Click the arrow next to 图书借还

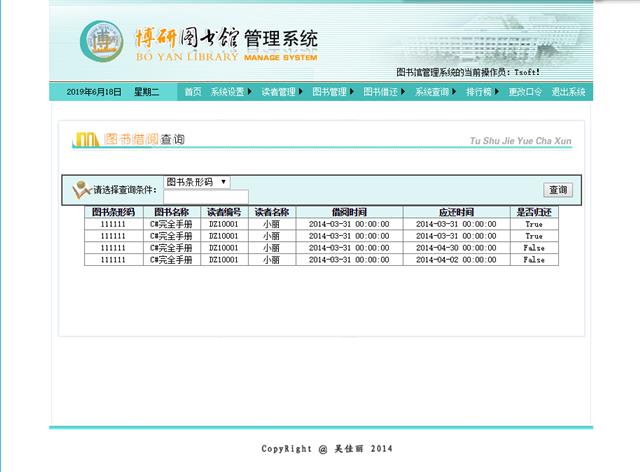click(x=404, y=92)
